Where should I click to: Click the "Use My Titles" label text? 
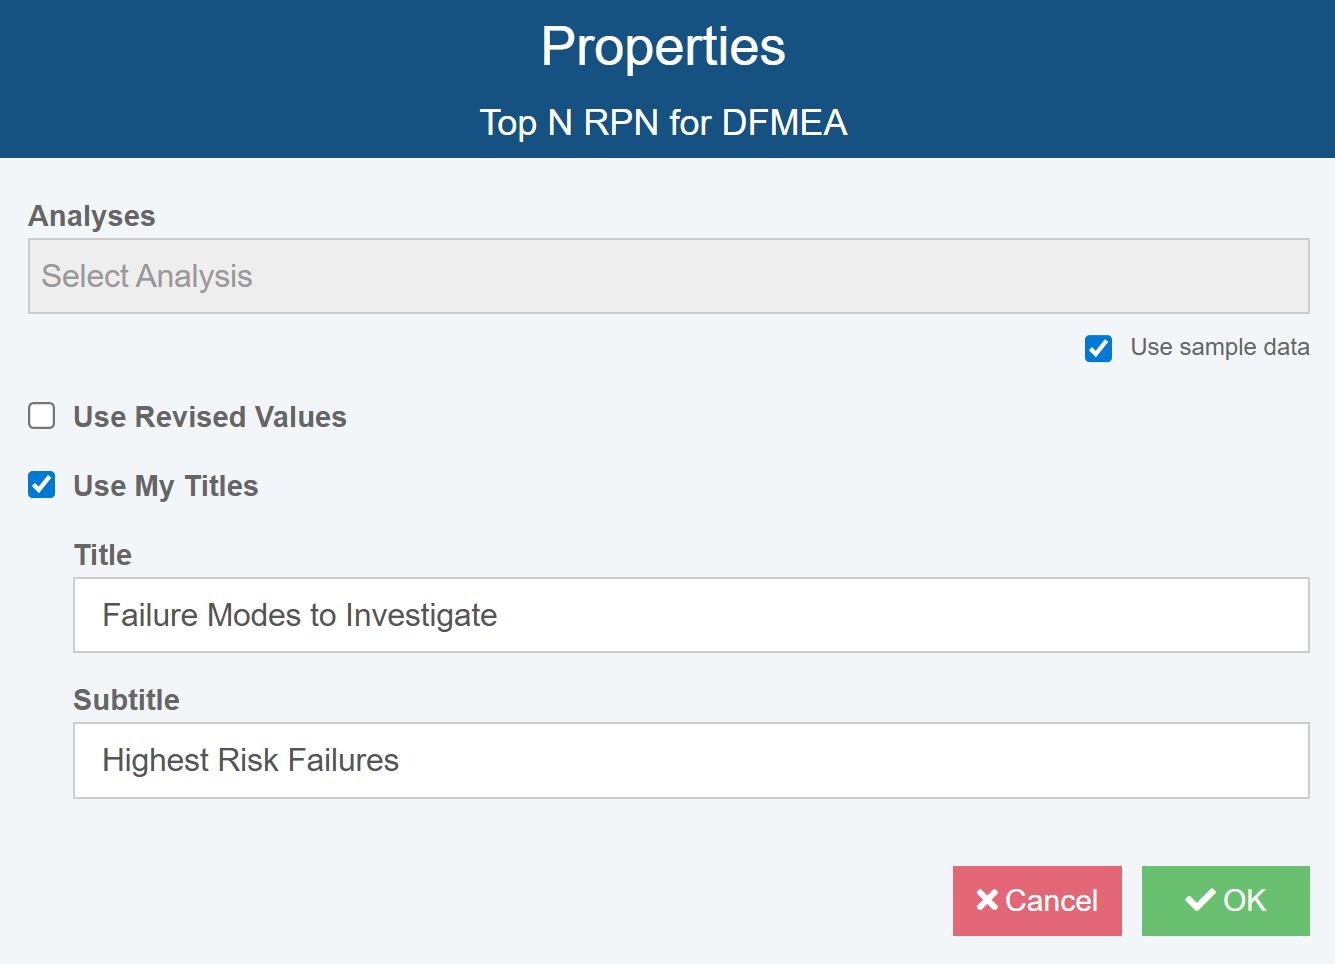(166, 486)
